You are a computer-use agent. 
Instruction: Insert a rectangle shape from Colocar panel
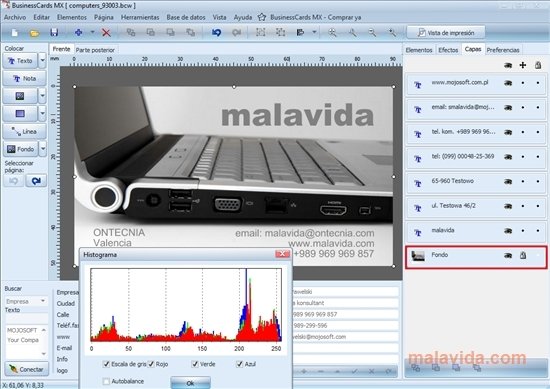click(x=20, y=113)
